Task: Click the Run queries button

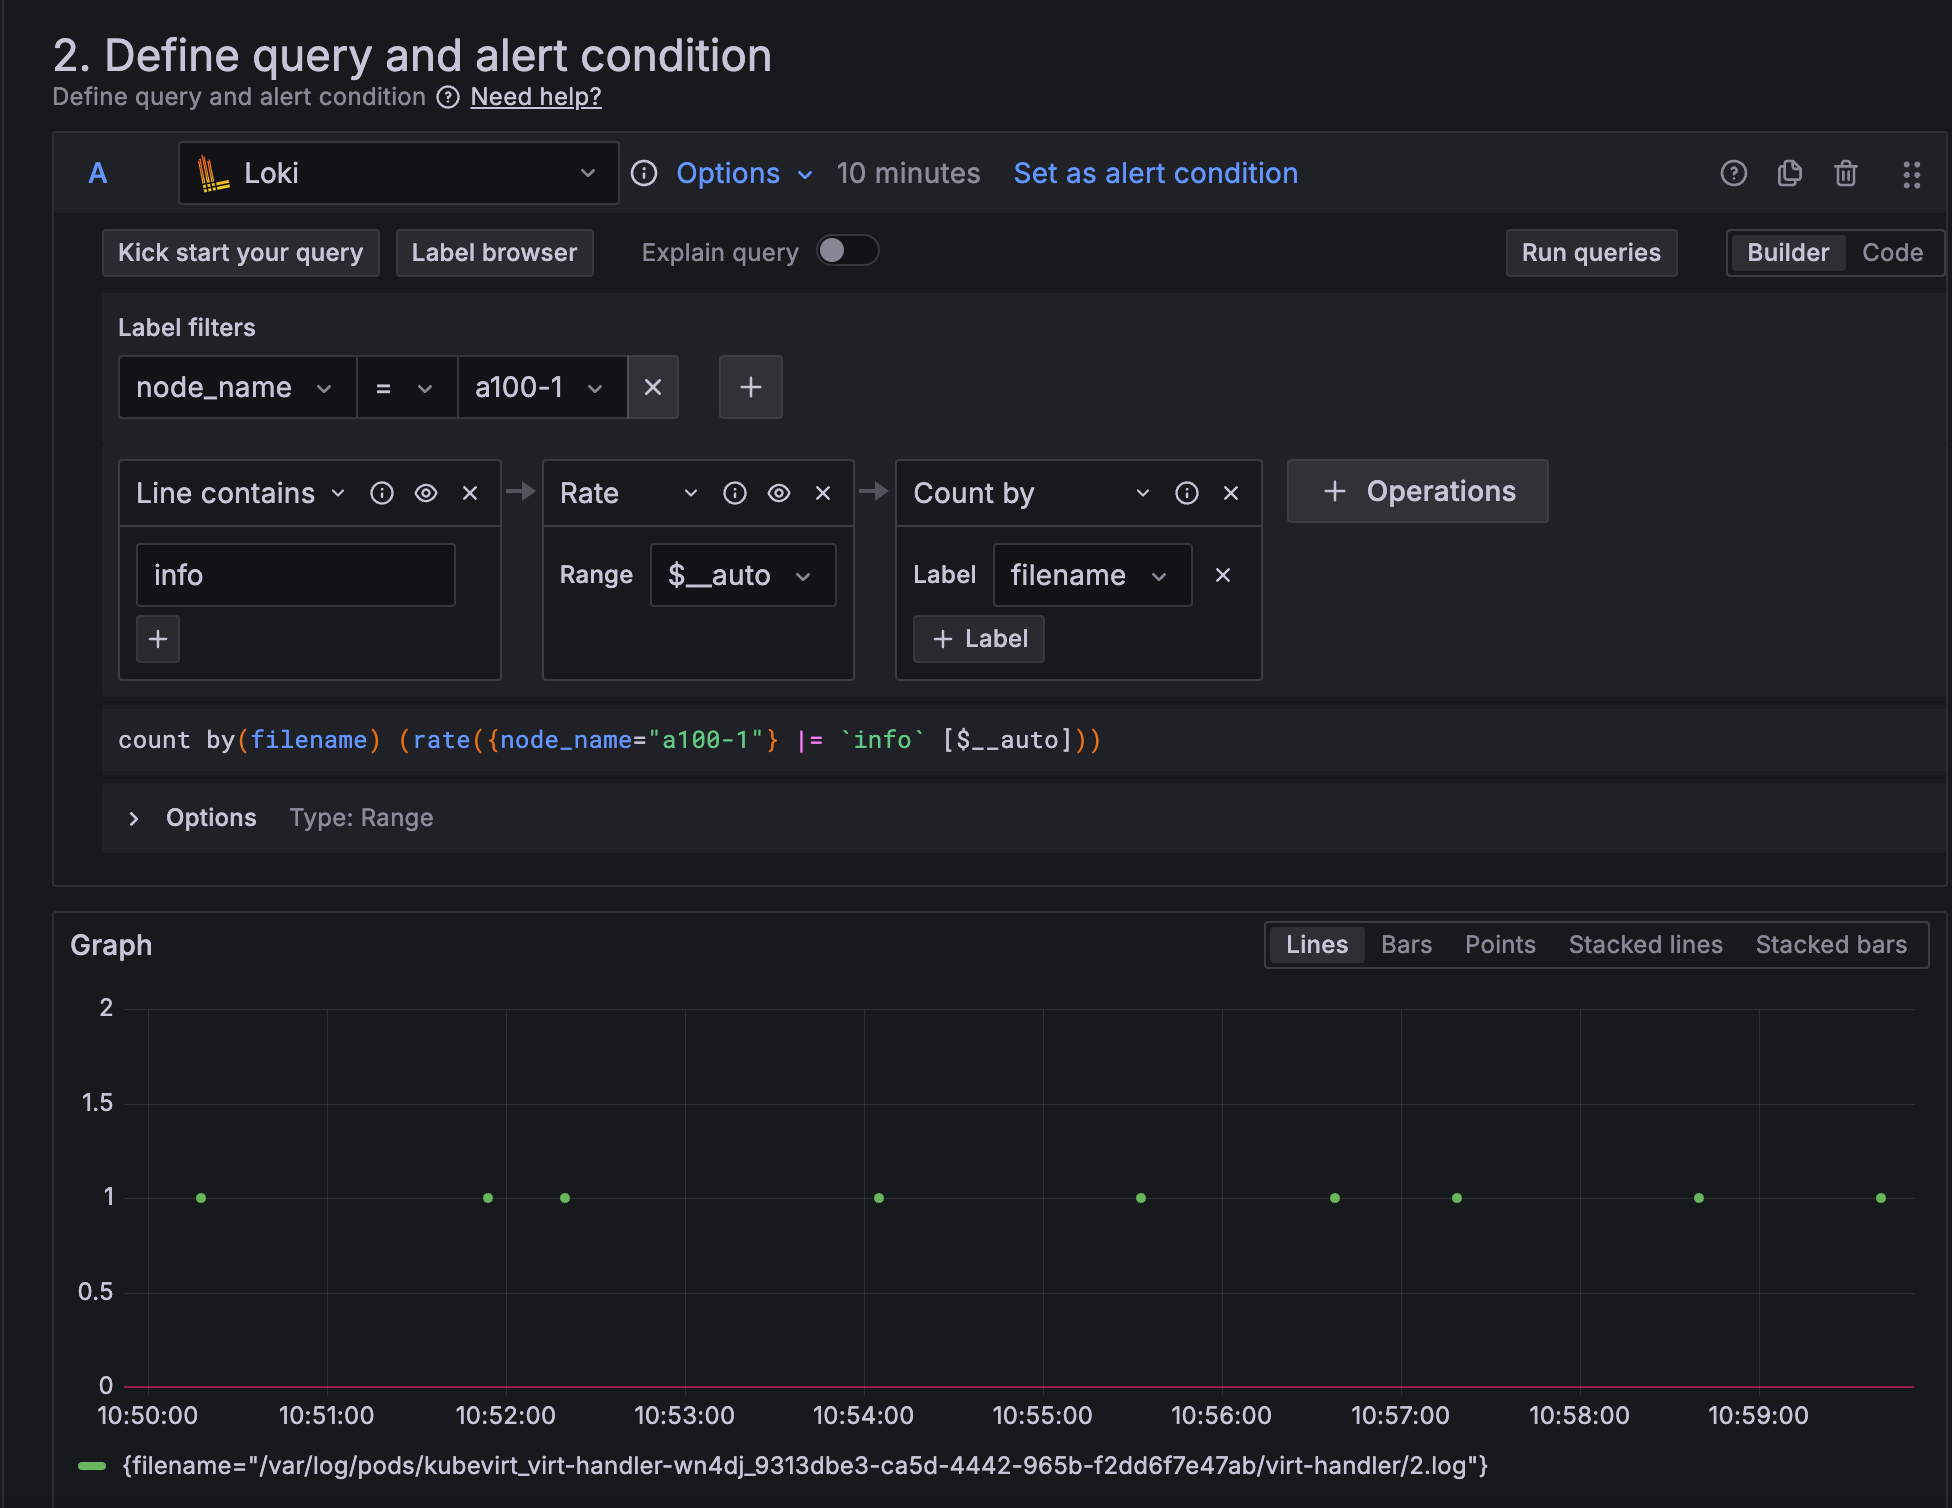Action: point(1590,253)
